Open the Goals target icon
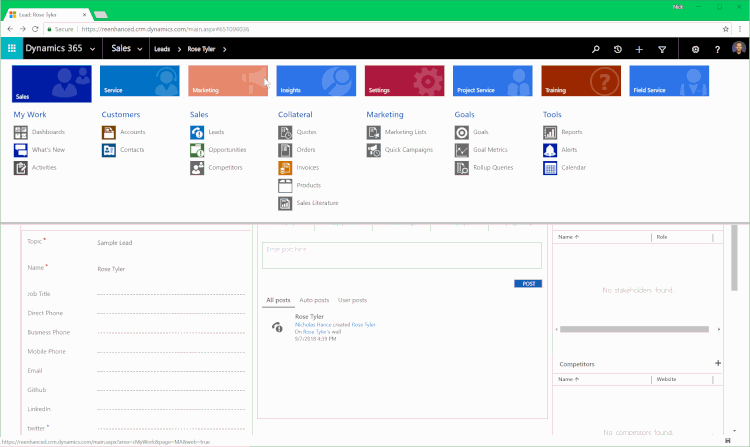Screen dimensions: 750x447 462,132
